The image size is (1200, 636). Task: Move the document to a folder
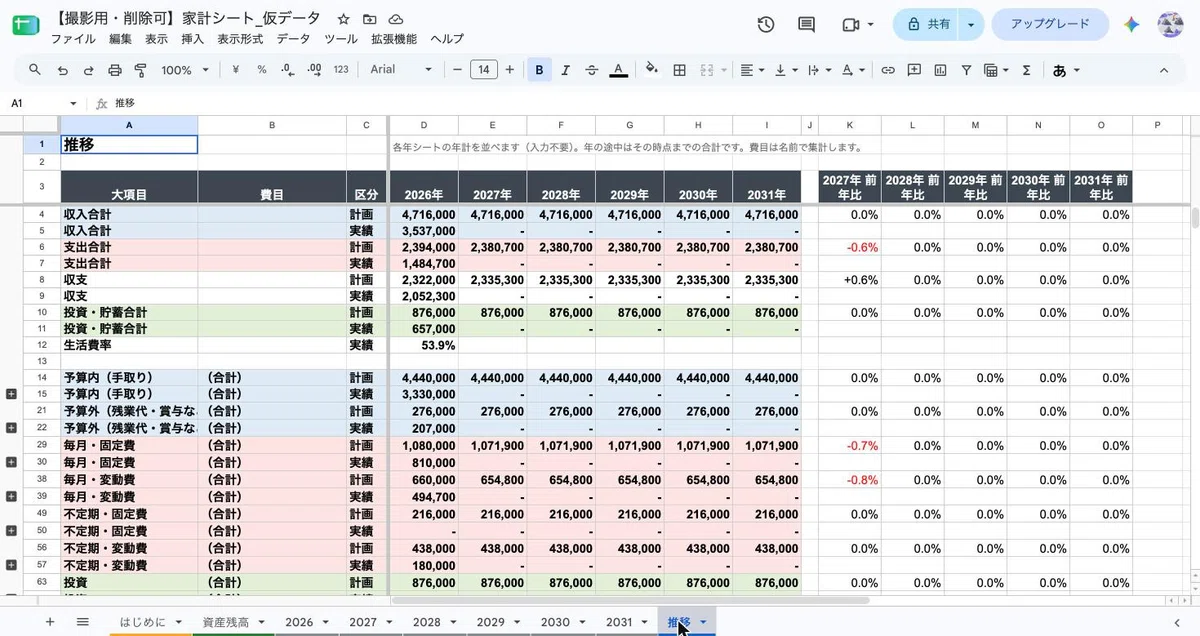(370, 19)
